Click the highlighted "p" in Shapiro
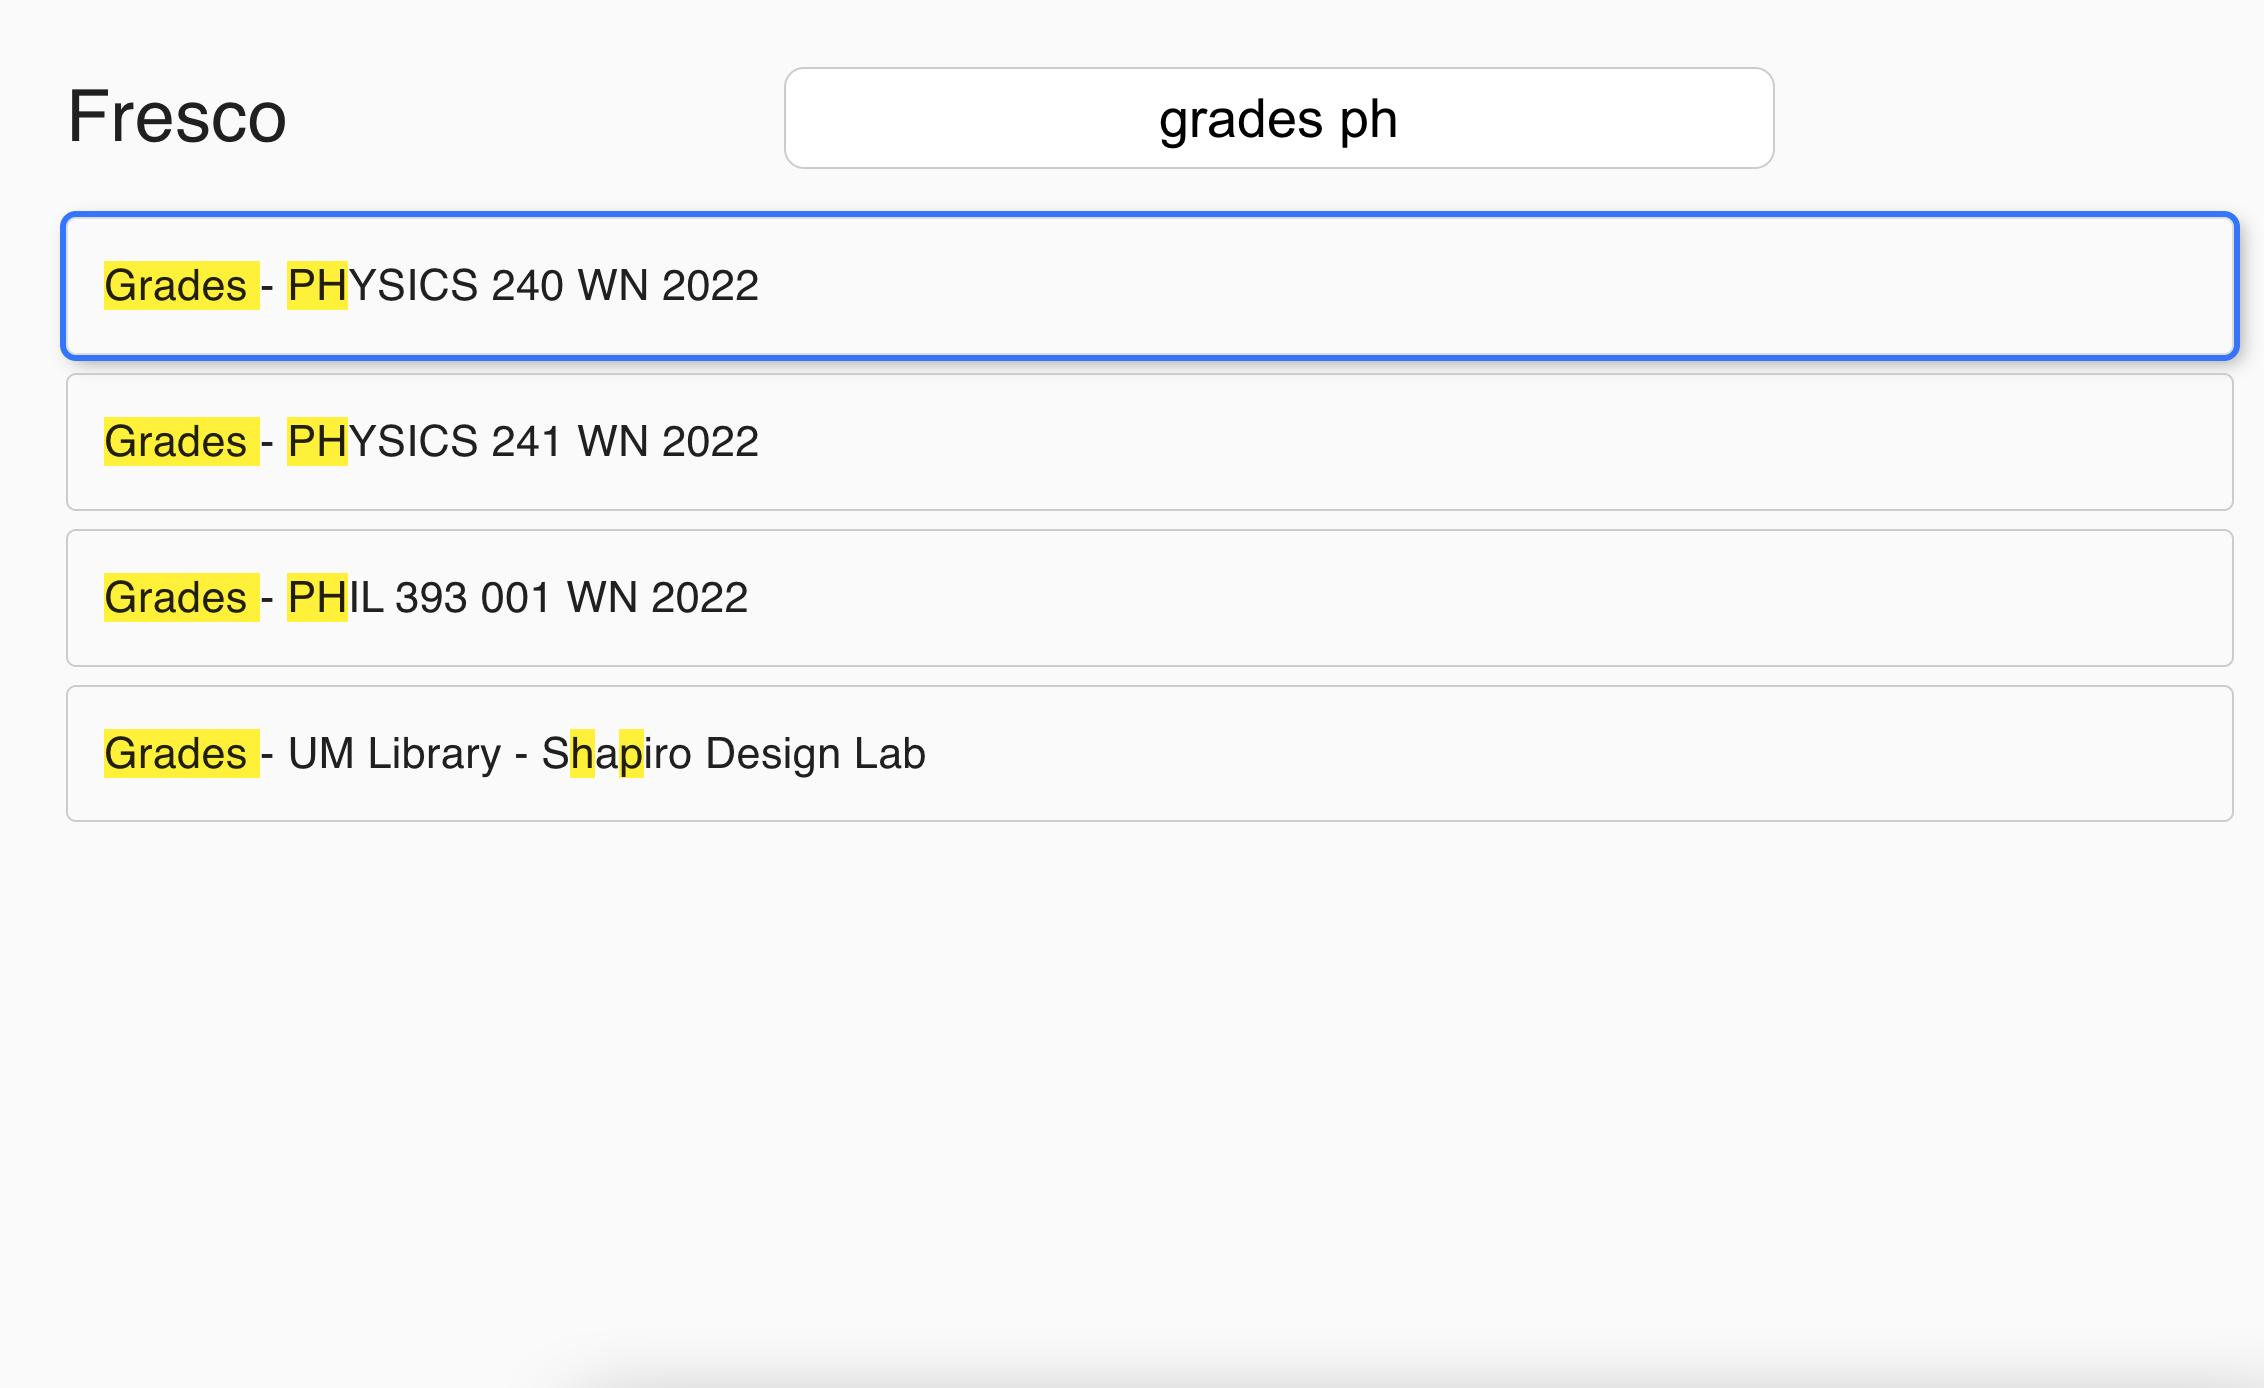Viewport: 2264px width, 1388px height. pos(631,754)
